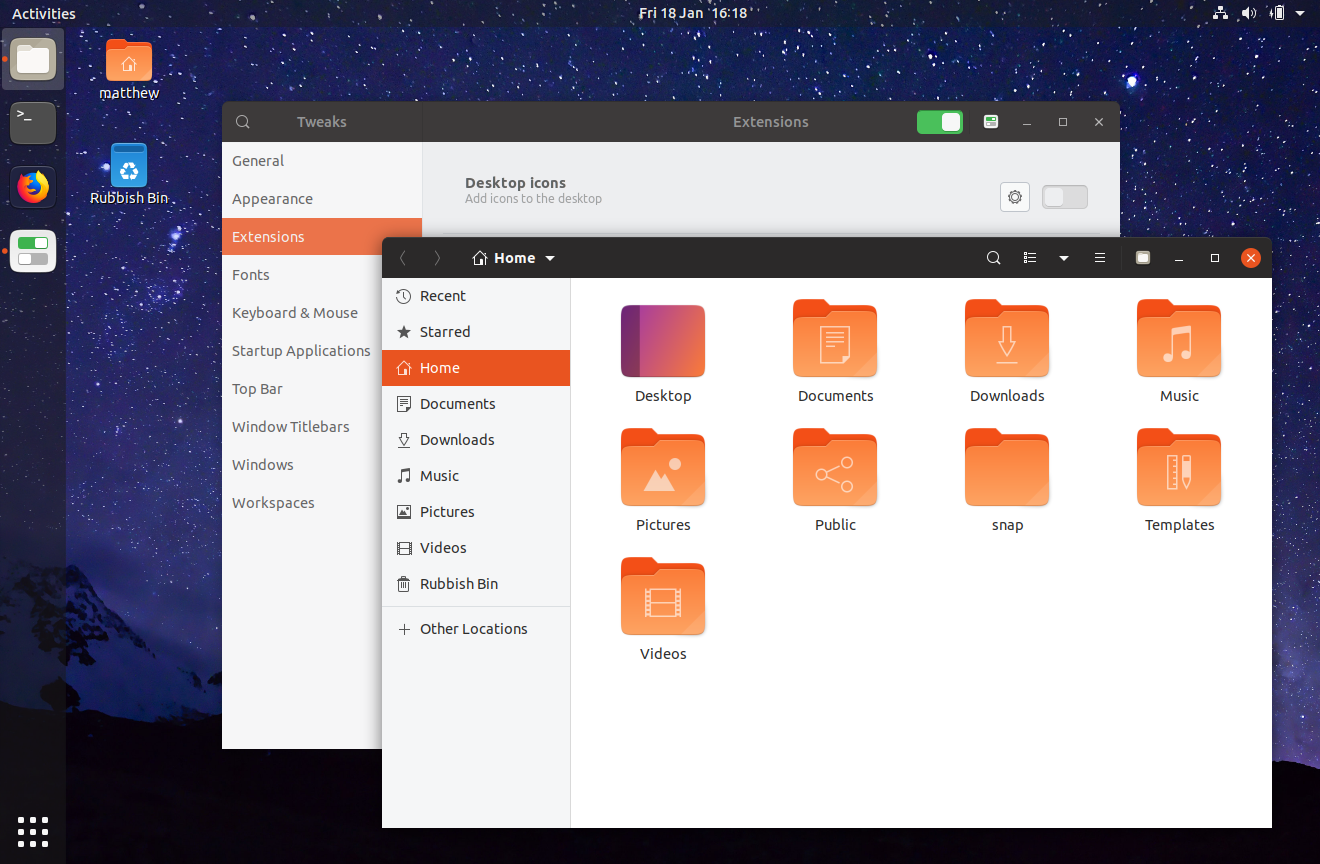Image resolution: width=1320 pixels, height=864 pixels.
Task: Open the clock and calendar in top bar
Action: tap(693, 13)
